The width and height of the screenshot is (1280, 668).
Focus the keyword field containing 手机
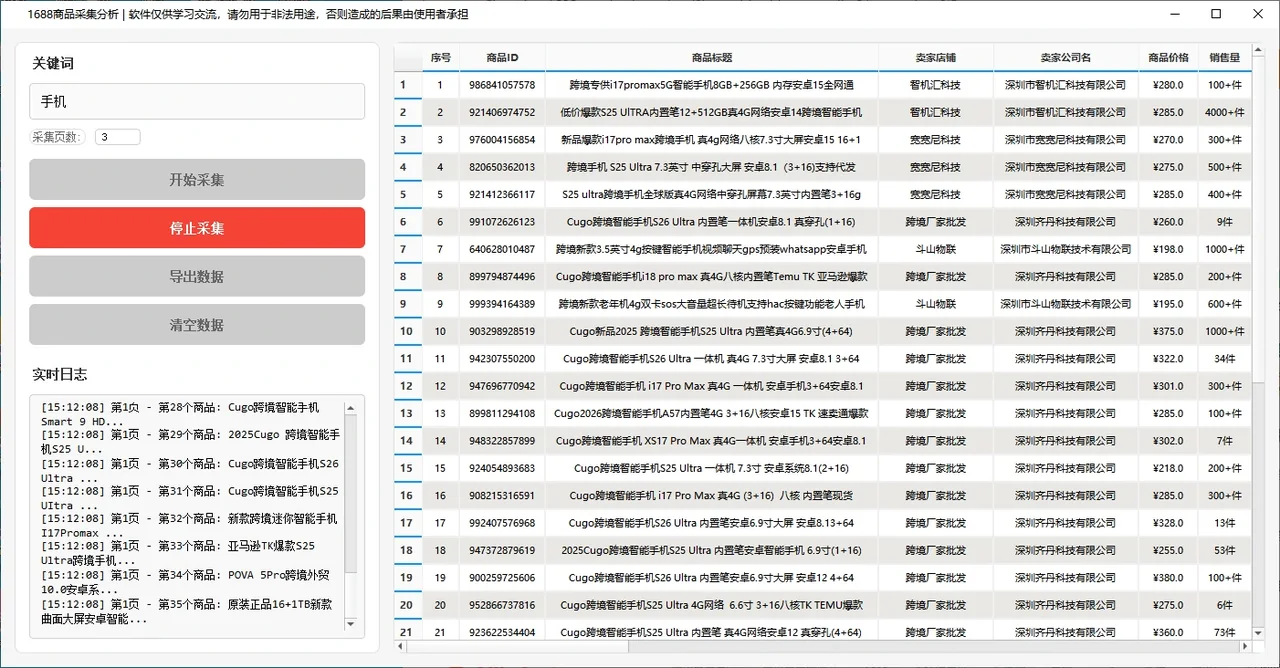[197, 101]
